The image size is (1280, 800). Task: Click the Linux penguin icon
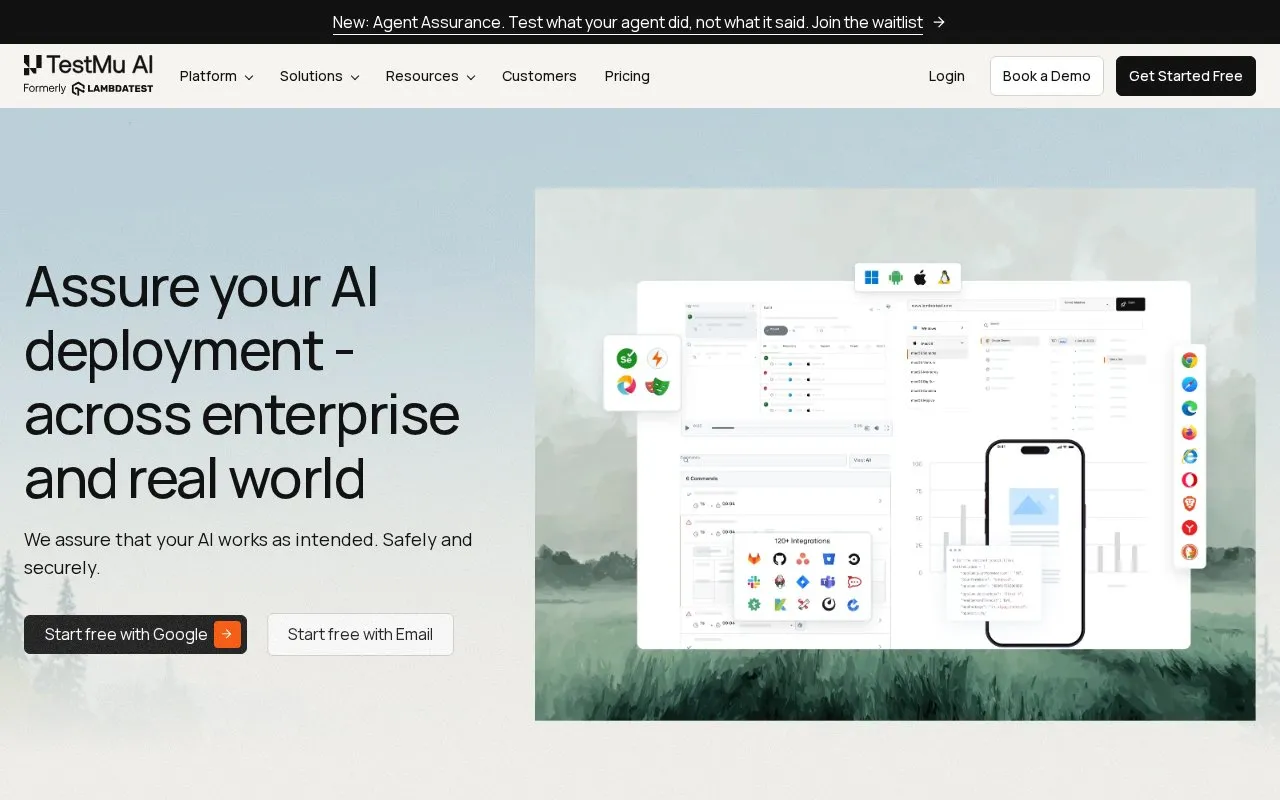(x=944, y=277)
